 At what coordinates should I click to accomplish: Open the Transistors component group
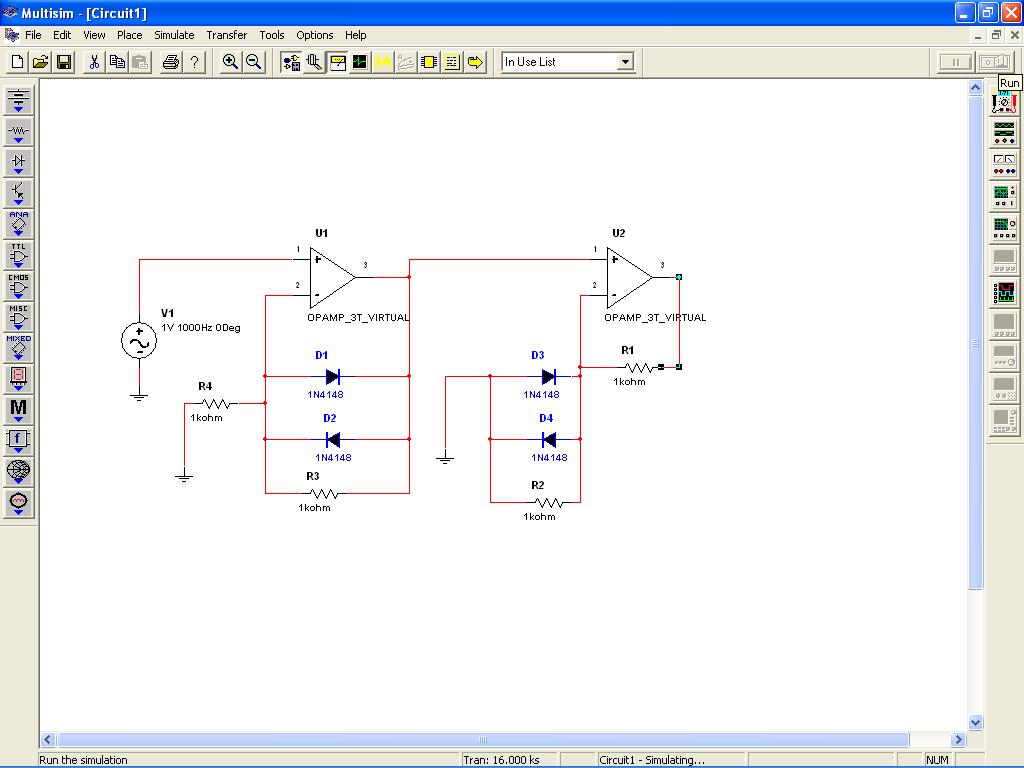pos(18,193)
